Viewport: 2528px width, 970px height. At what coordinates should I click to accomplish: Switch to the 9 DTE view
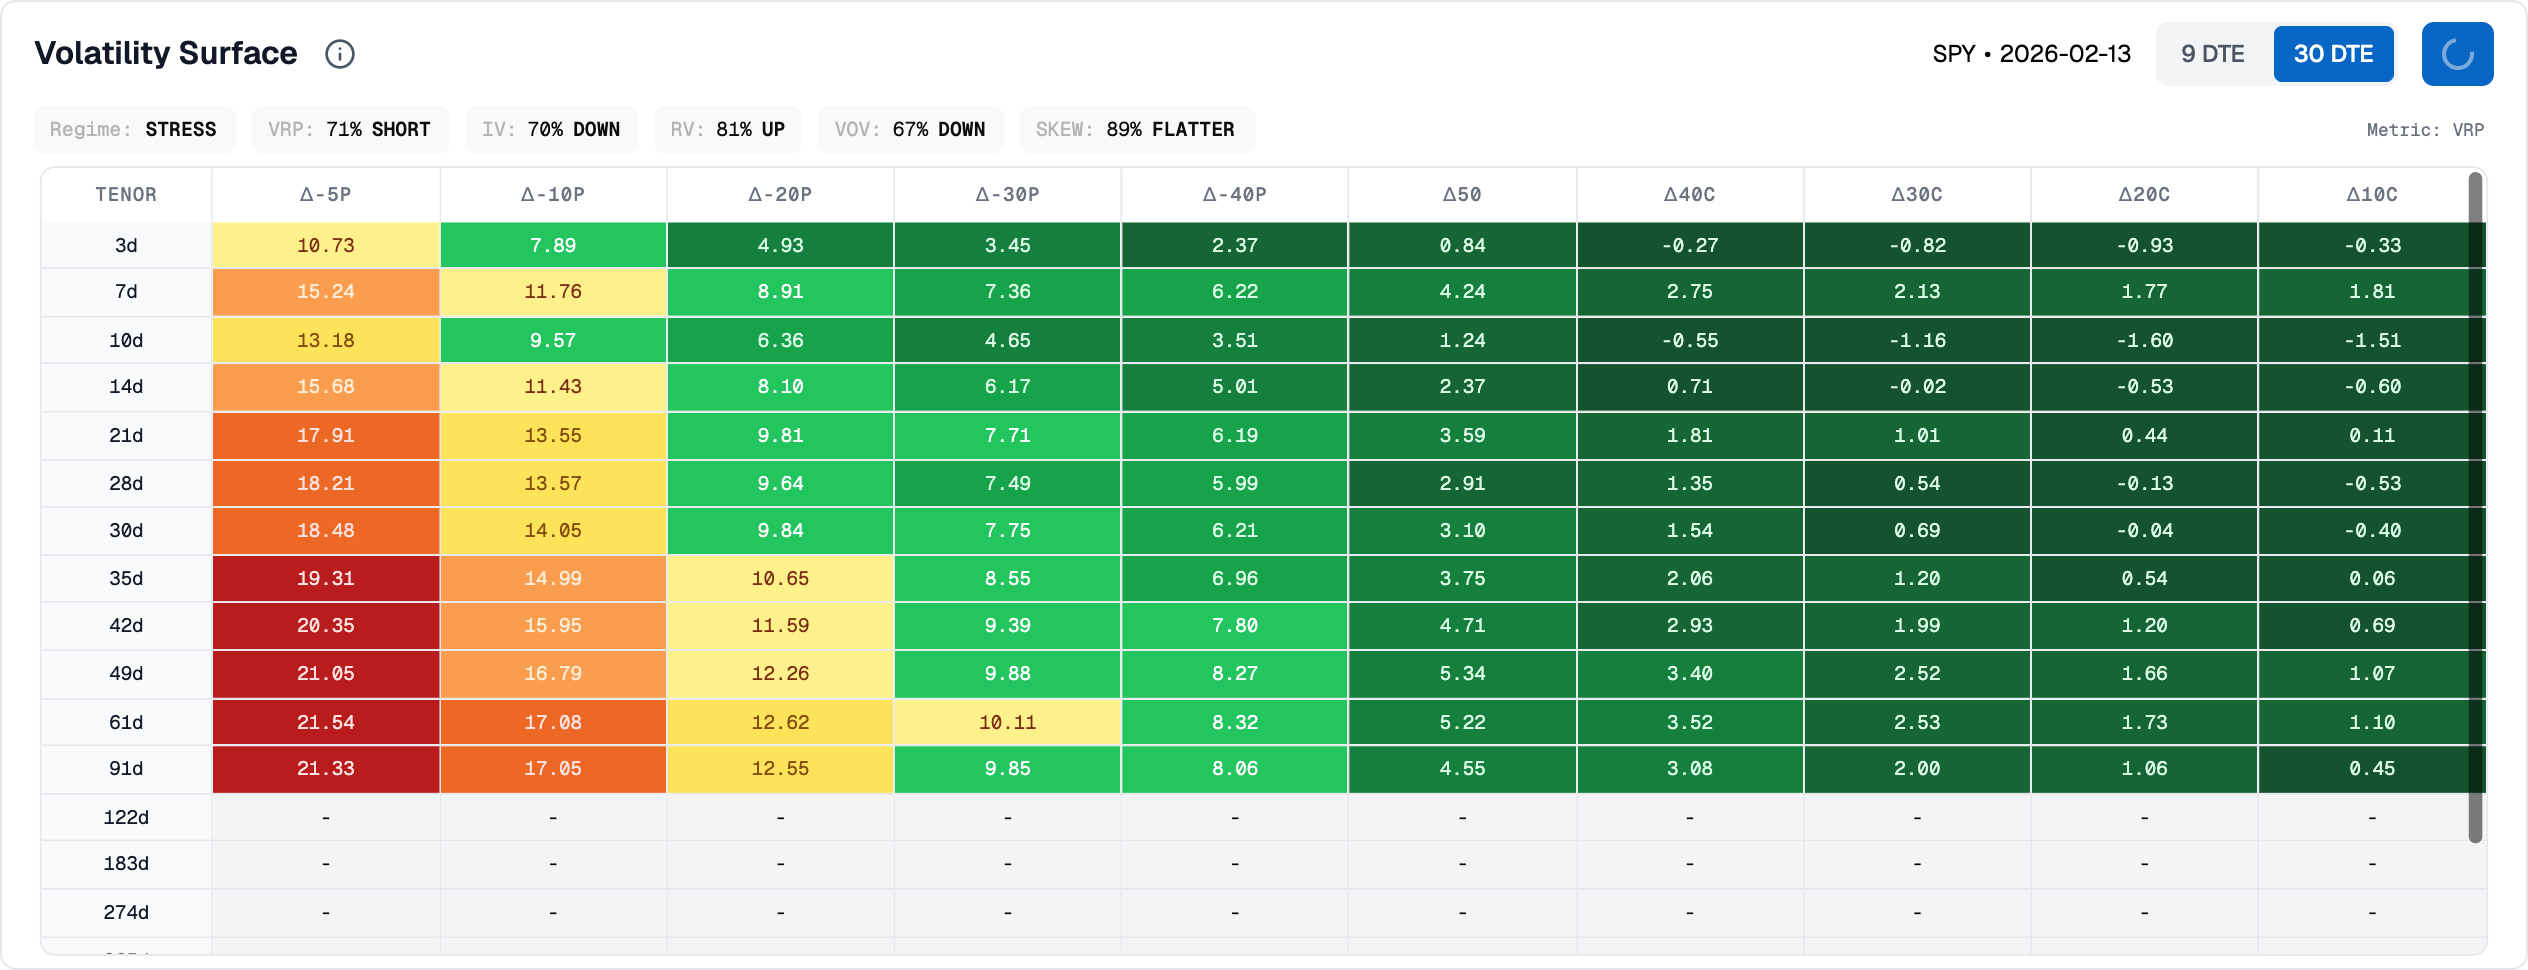pyautogui.click(x=2212, y=54)
